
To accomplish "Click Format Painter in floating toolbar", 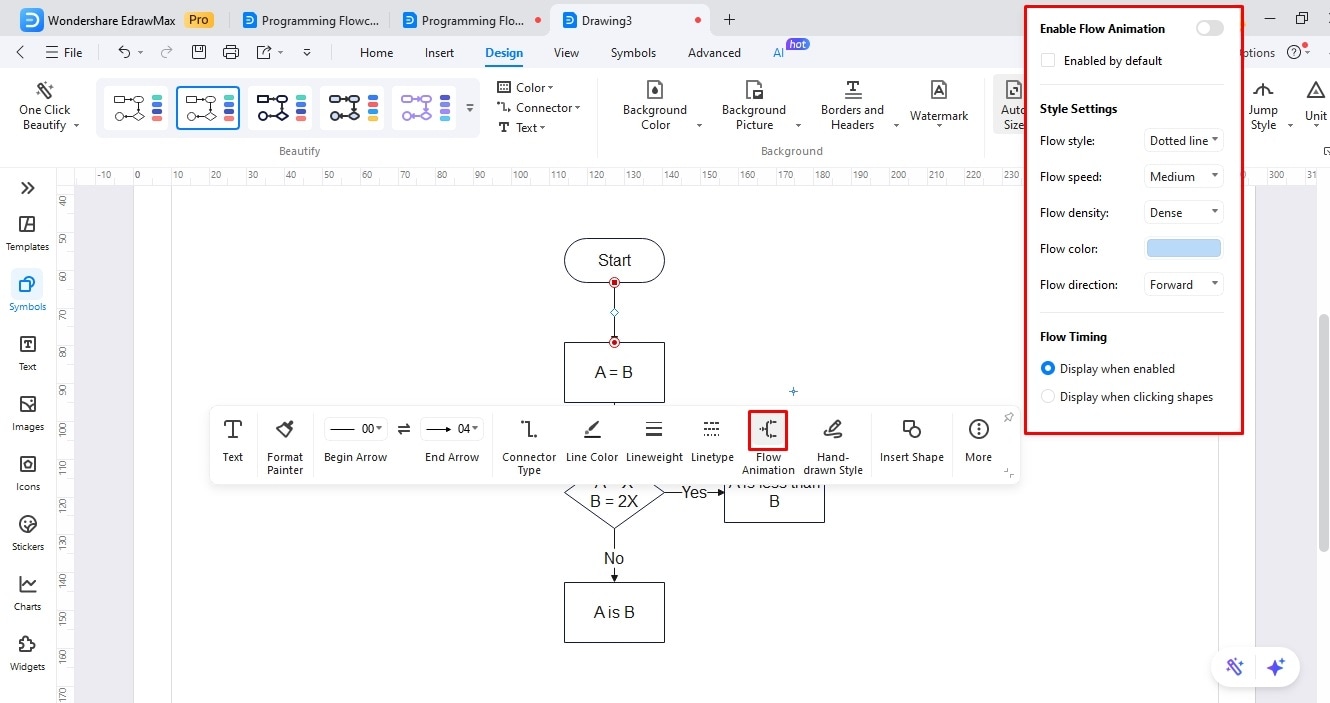I will point(285,446).
